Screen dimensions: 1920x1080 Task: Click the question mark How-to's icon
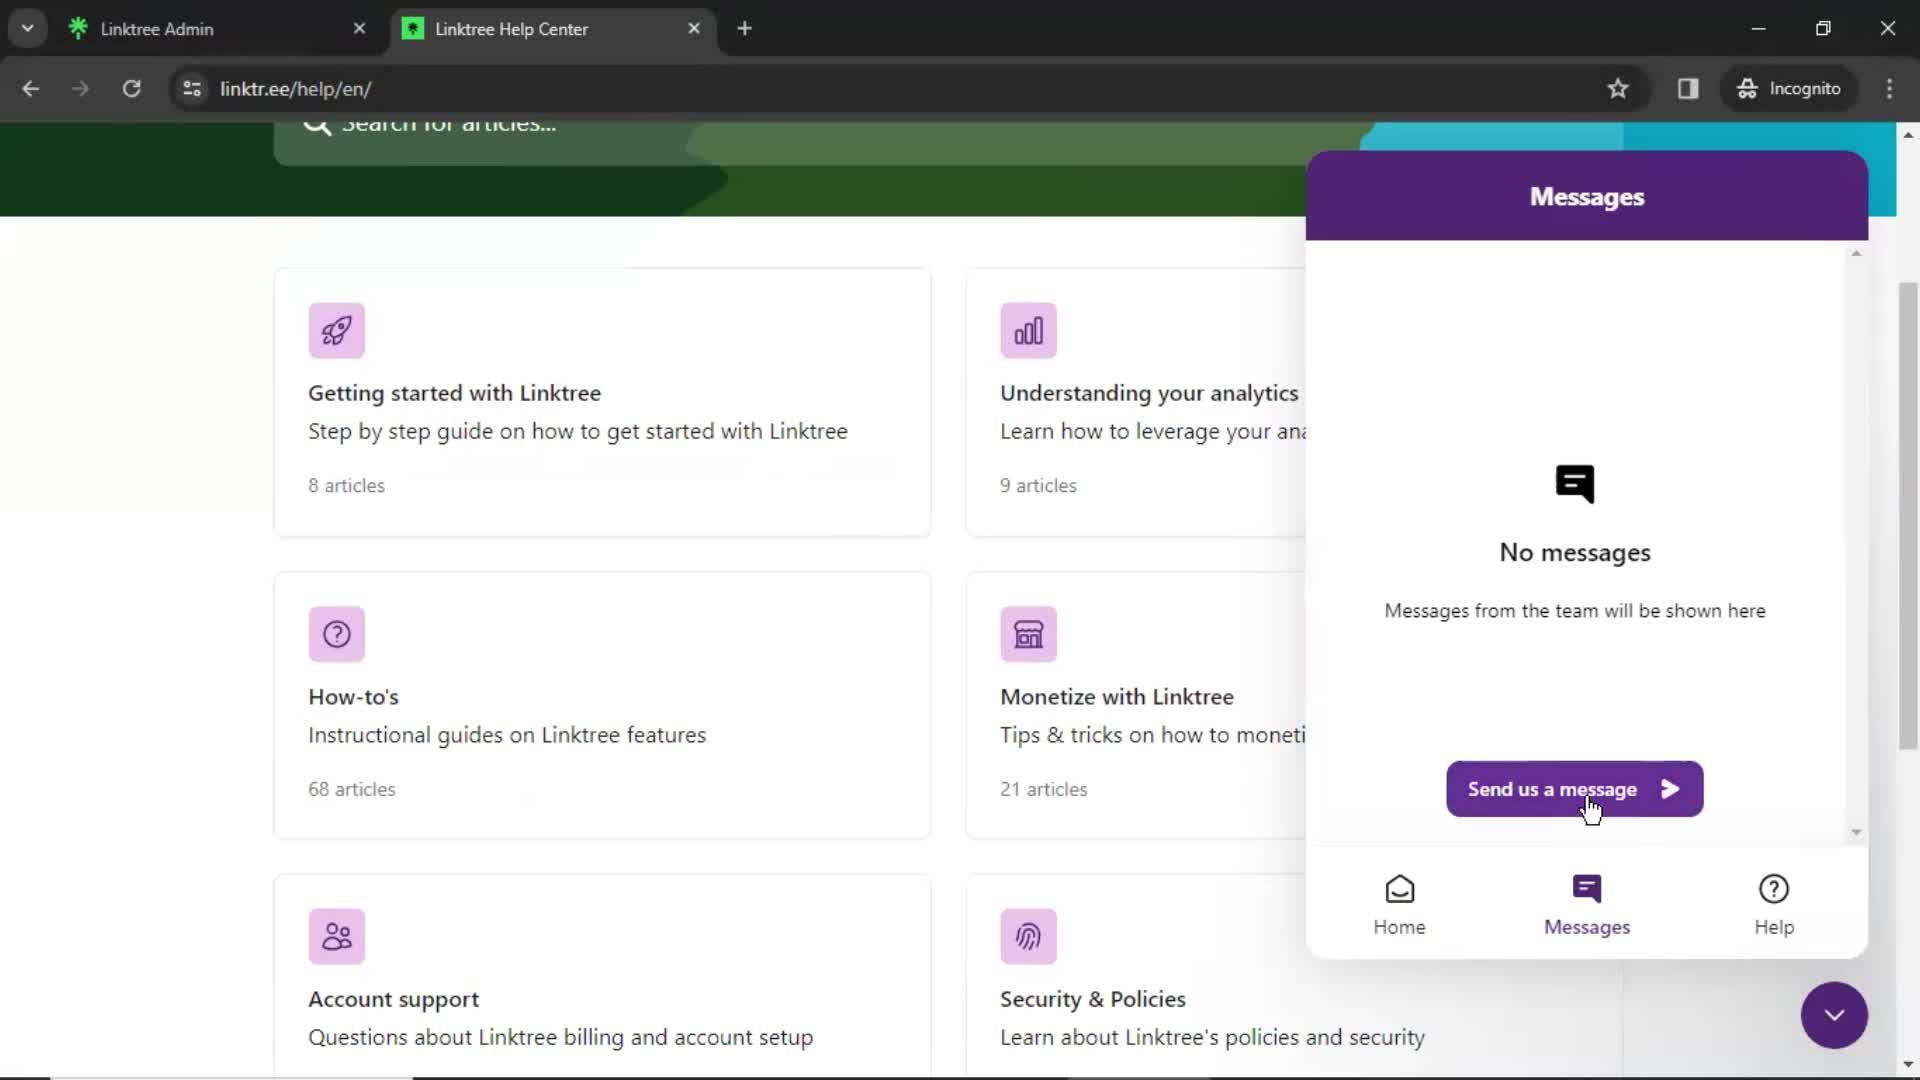coord(336,634)
